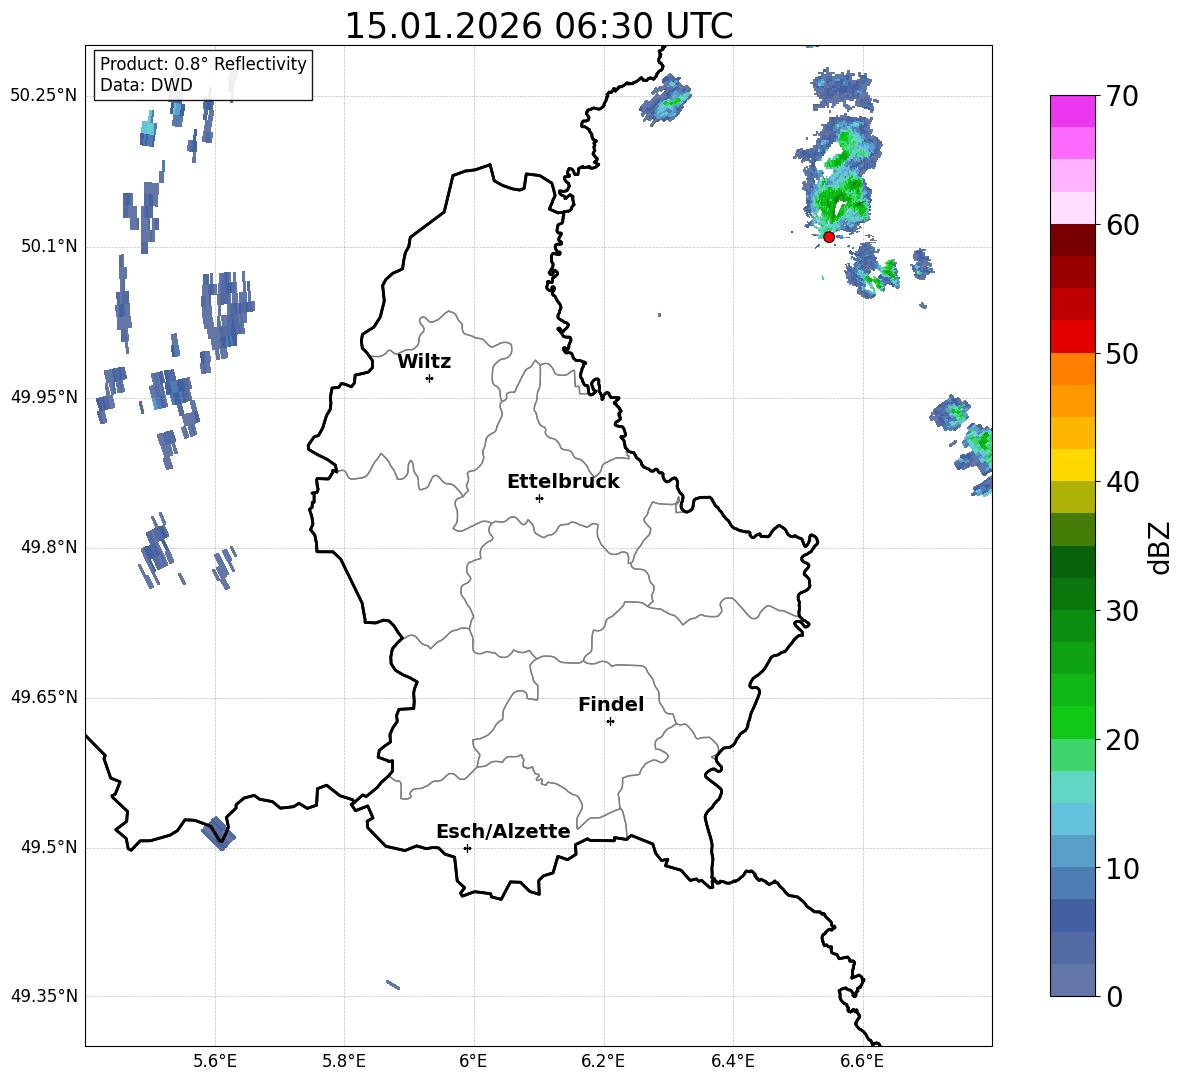1184x1081 pixels.
Task: Click the 49.65°N latitude tick label
Action: 44,697
